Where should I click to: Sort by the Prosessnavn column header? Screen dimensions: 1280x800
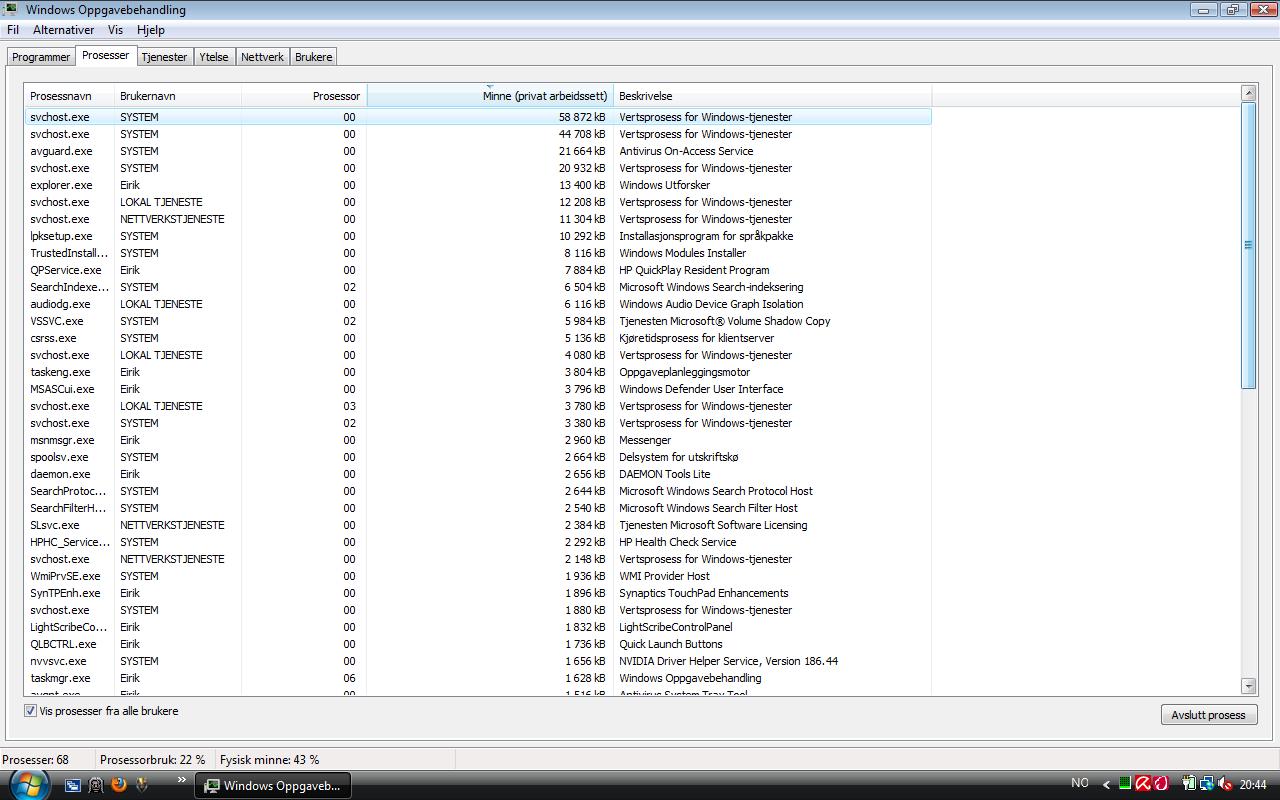click(x=69, y=96)
